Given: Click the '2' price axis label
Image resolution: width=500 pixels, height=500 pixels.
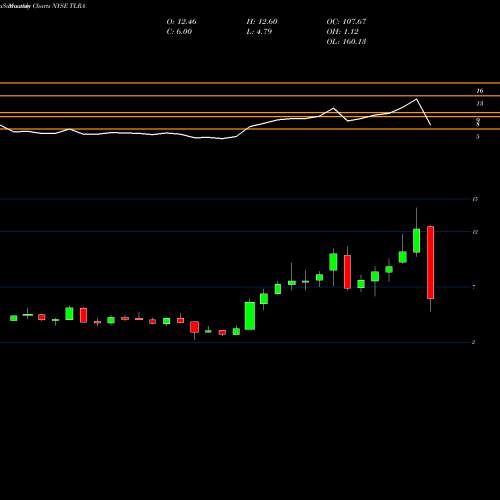Looking at the screenshot, I should click(x=473, y=342).
